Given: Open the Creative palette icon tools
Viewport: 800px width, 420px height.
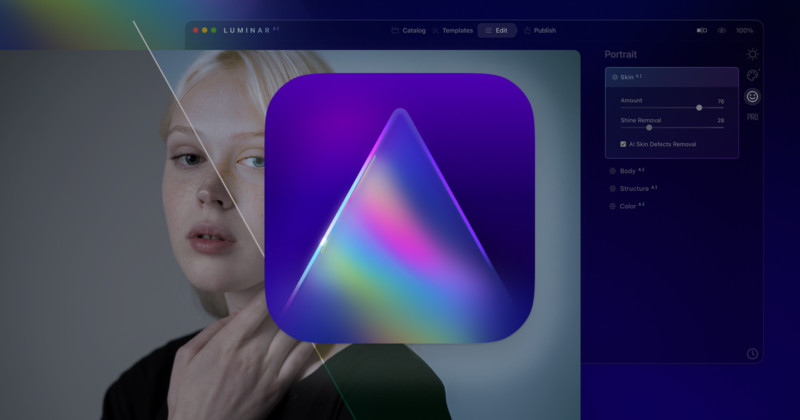Looking at the screenshot, I should click(x=752, y=76).
